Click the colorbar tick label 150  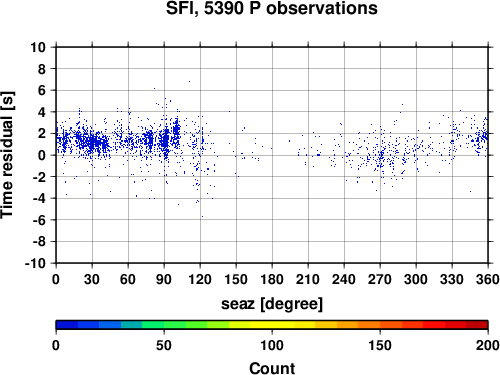point(380,345)
